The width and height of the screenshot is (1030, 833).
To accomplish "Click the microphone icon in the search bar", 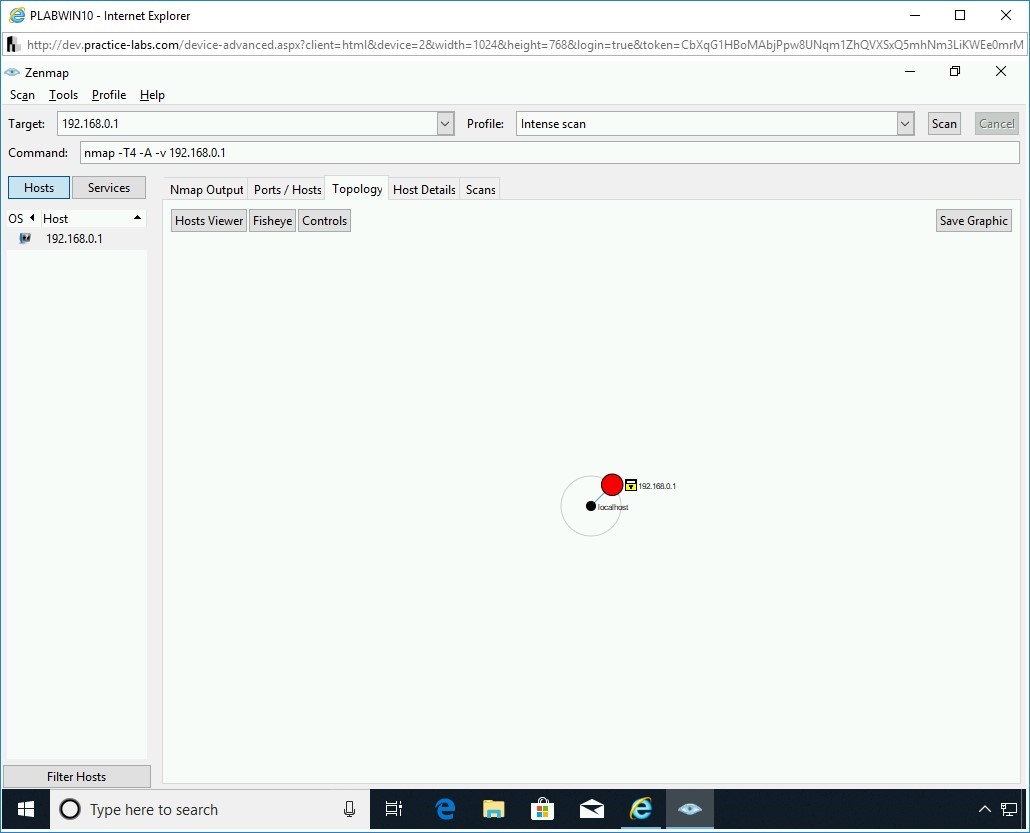I will 348,809.
